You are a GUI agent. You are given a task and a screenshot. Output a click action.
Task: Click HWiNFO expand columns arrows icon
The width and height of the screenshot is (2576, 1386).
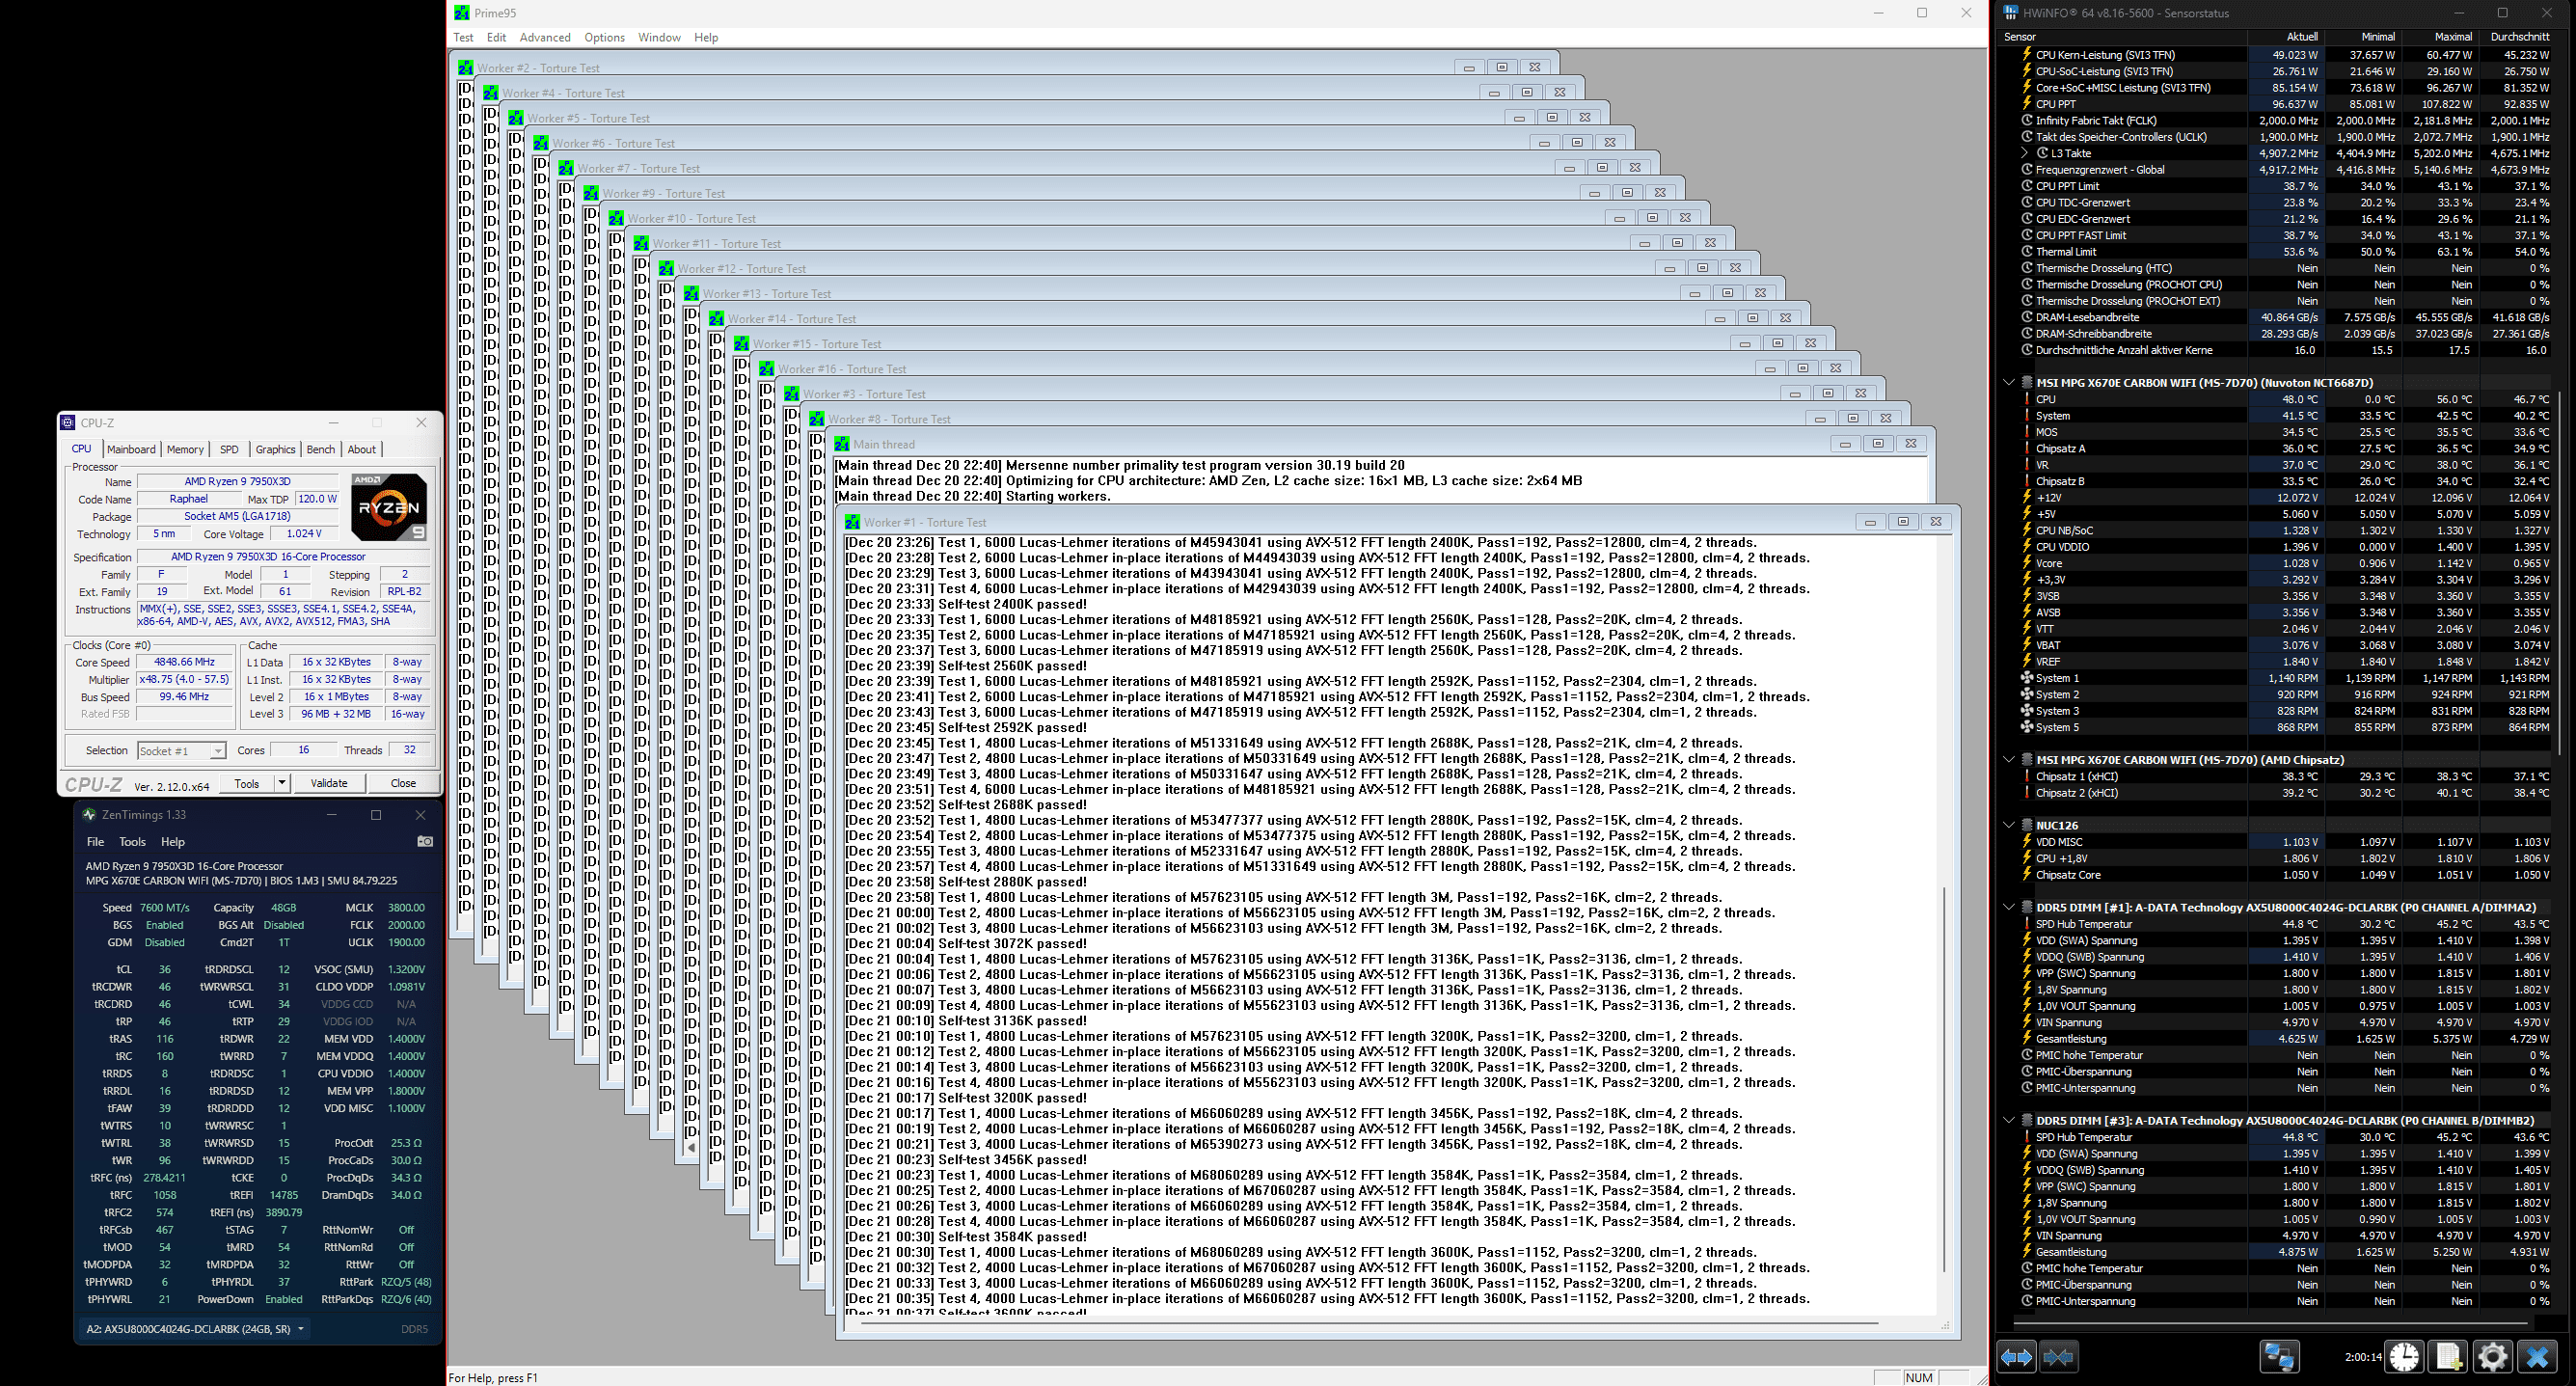tap(2015, 1357)
